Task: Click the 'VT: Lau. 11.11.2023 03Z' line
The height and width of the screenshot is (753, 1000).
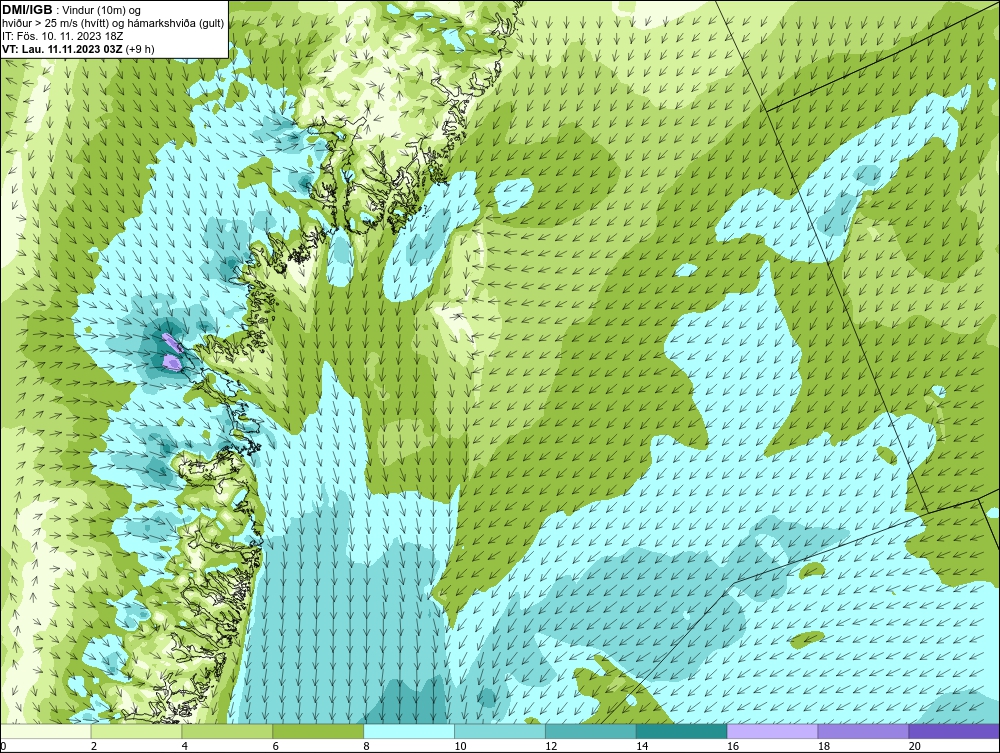Action: 62,49
